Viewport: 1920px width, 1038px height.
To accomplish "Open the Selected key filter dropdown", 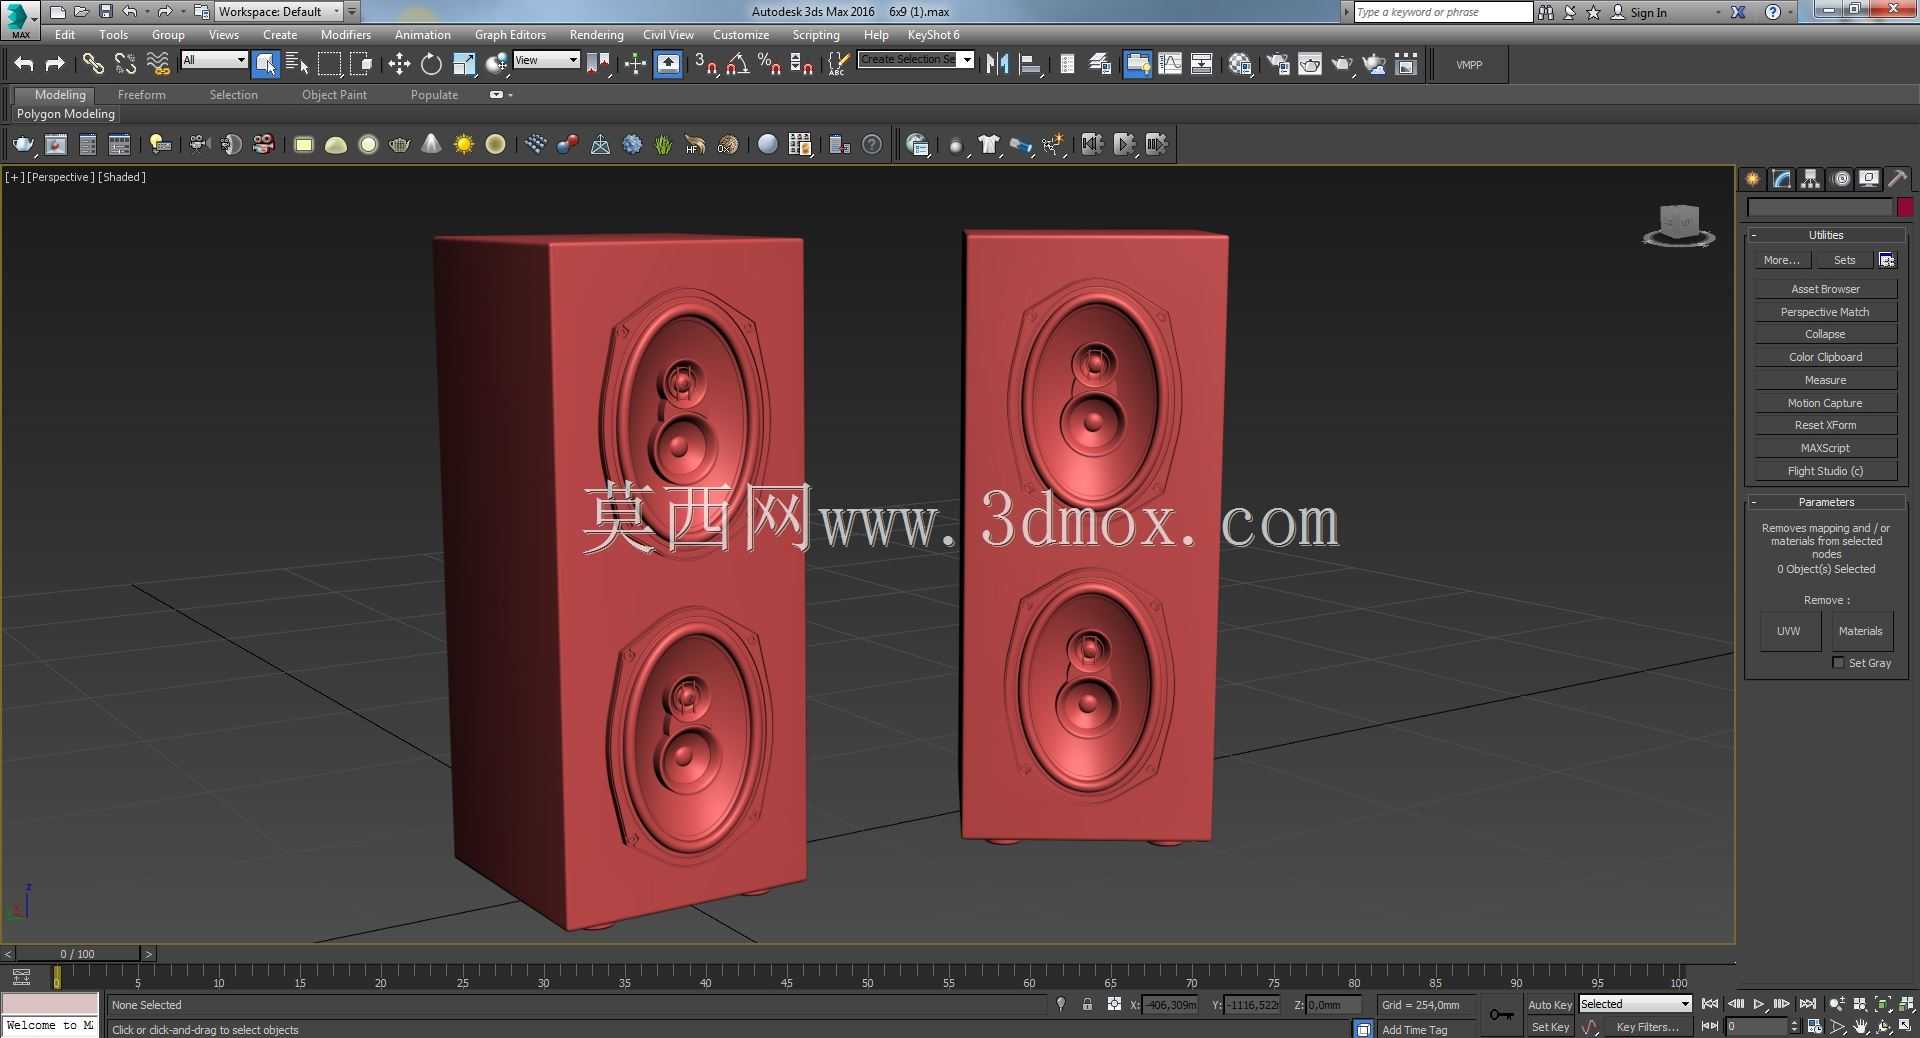I will [x=1635, y=1004].
